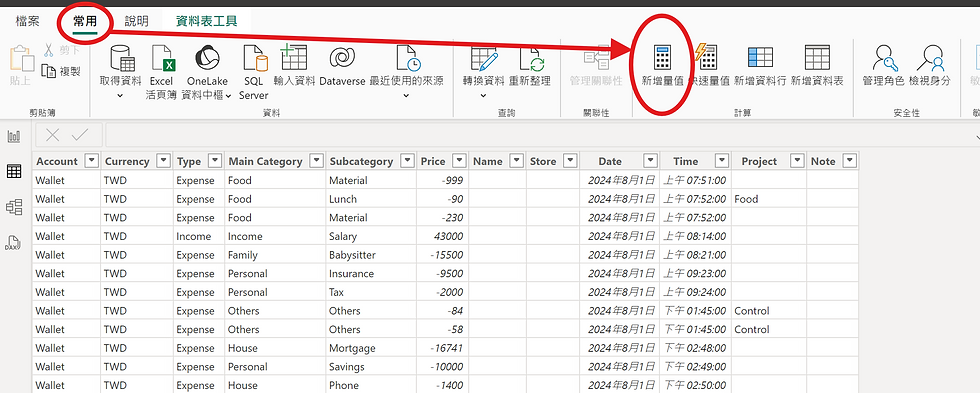This screenshot has height=393, width=980.
Task: Open 檢視身分 (View as) icon
Action: (x=930, y=58)
